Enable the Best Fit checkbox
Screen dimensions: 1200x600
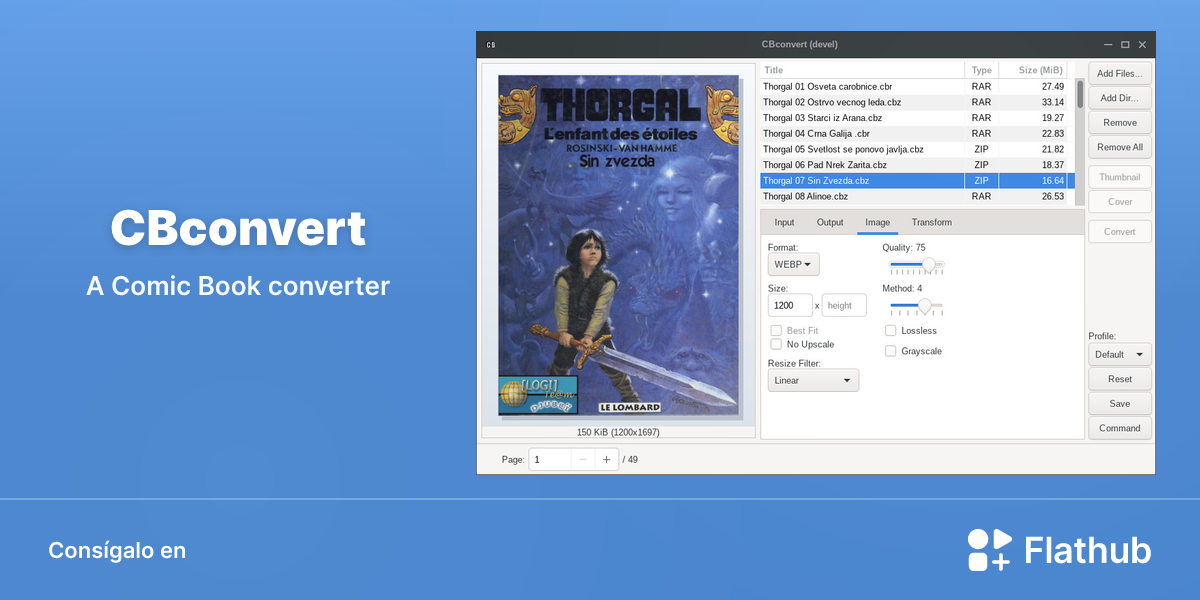tap(776, 330)
